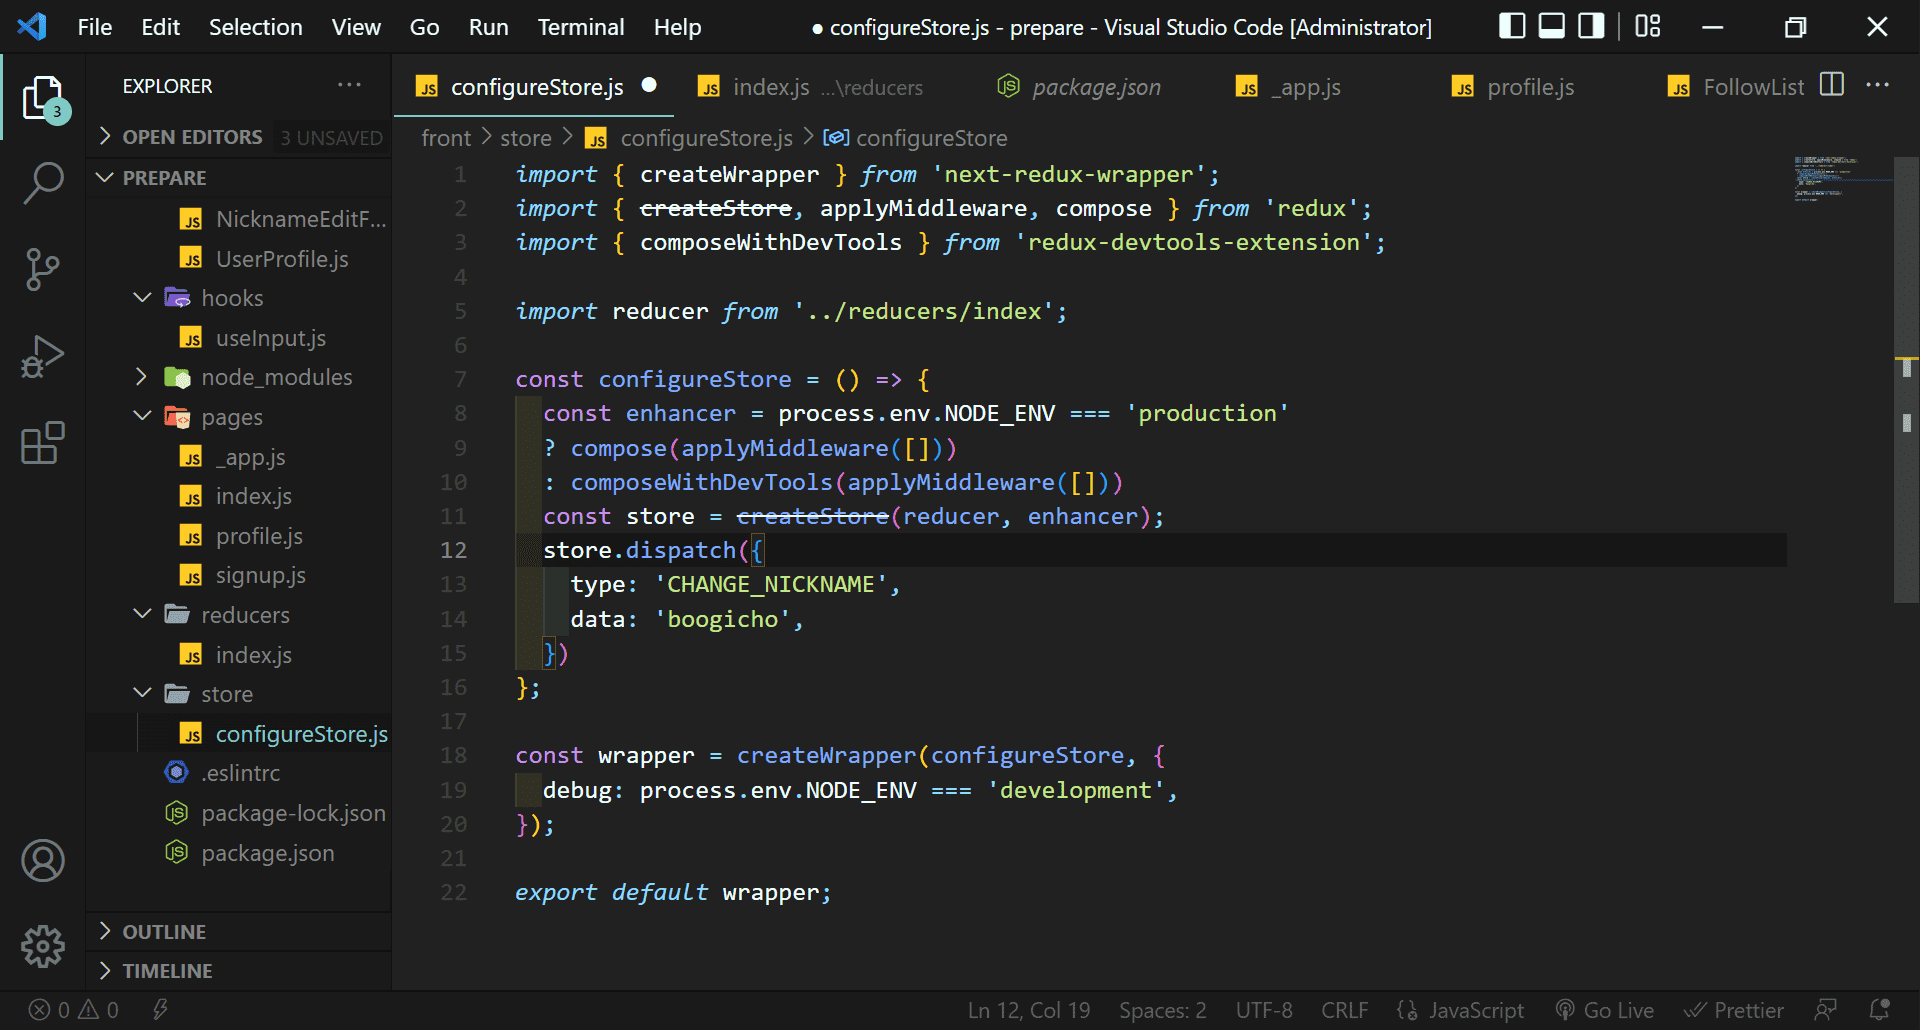Switch to the package.json tab
This screenshot has height=1030, width=1920.
[x=1095, y=87]
